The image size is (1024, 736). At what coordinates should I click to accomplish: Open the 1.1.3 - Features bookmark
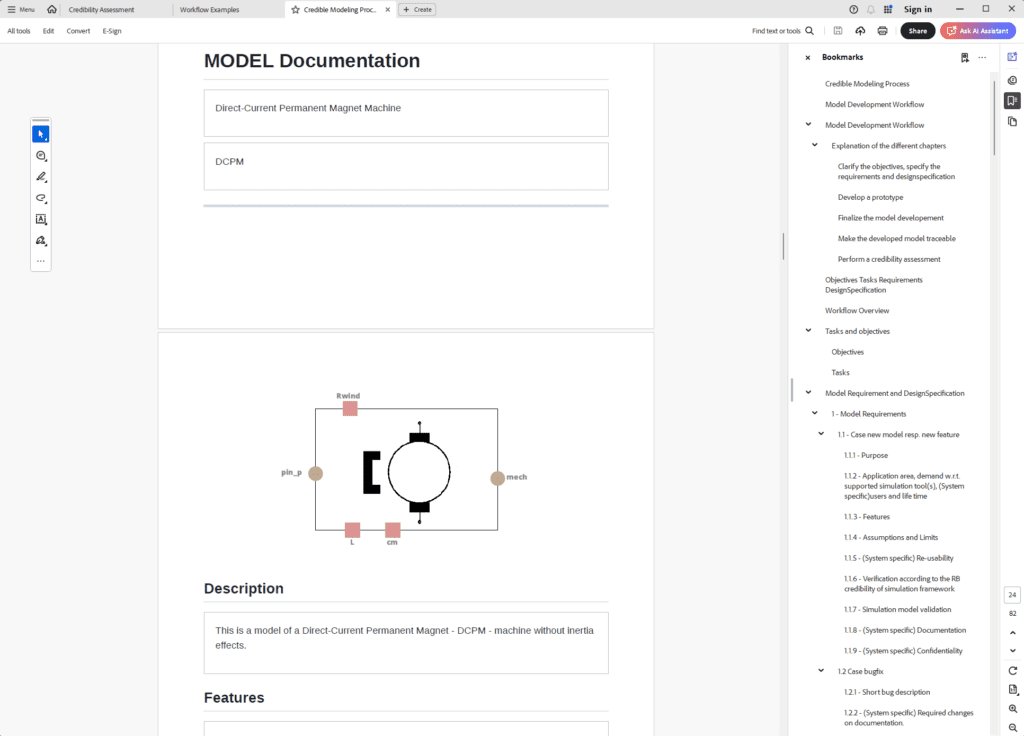[x=867, y=517]
